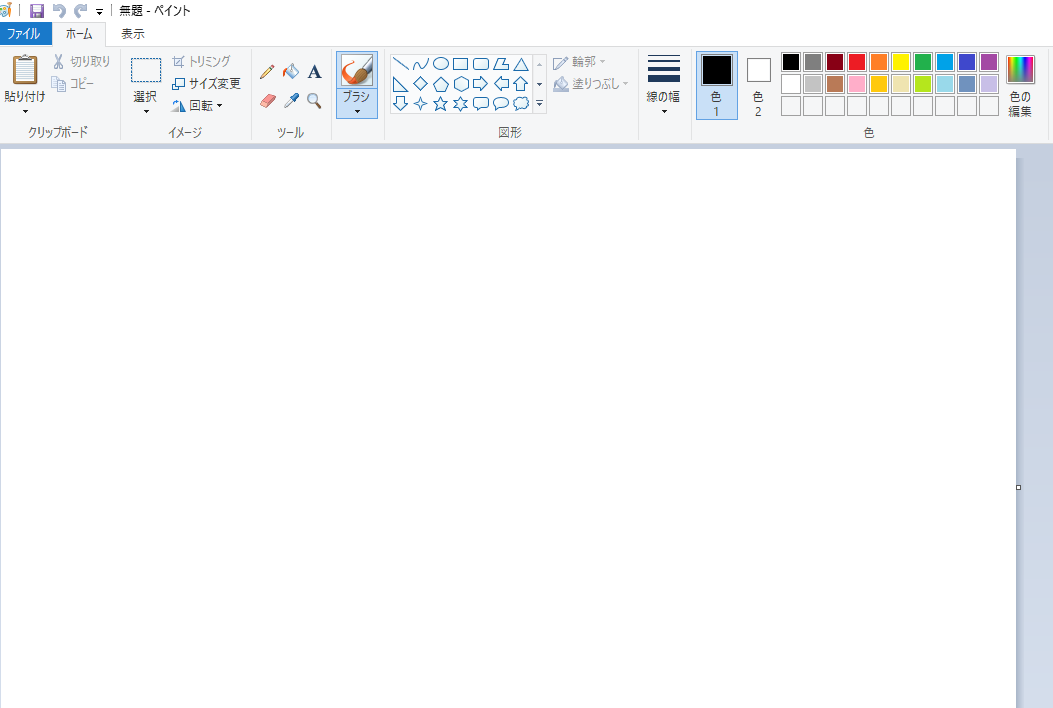Activate 色 2 background color
This screenshot has width=1053, height=708.
coord(758,84)
